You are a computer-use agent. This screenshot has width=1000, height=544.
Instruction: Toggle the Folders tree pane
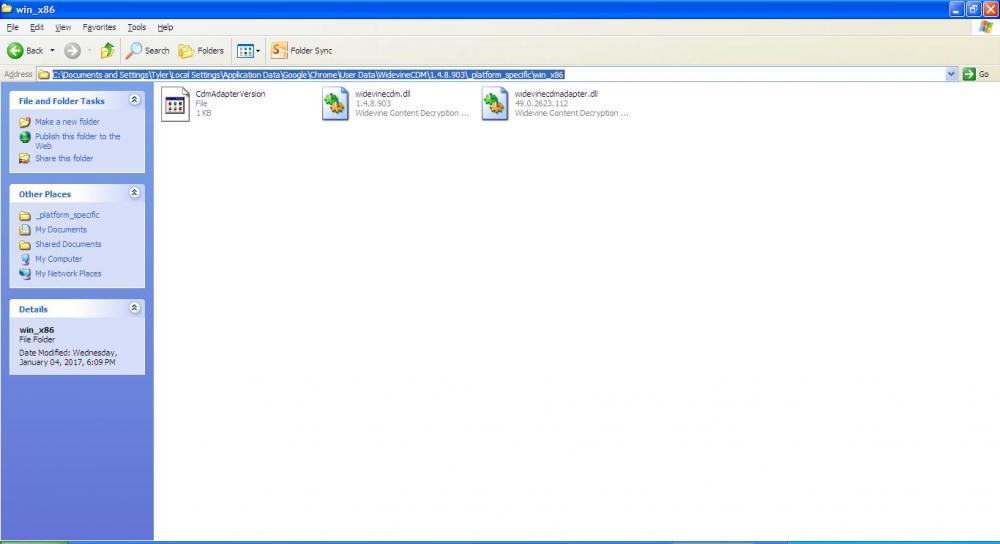201,50
